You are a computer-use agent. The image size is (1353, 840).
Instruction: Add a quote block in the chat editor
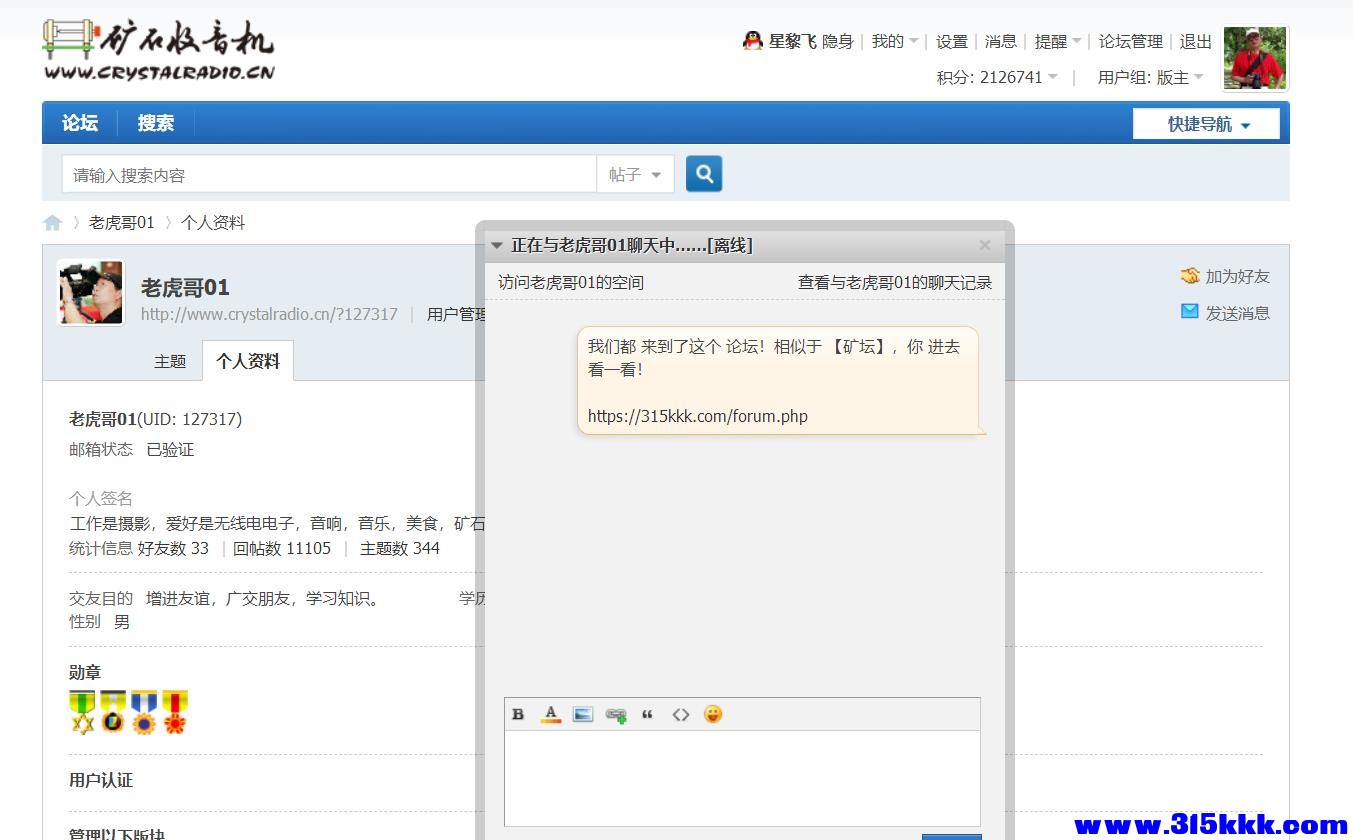click(648, 714)
